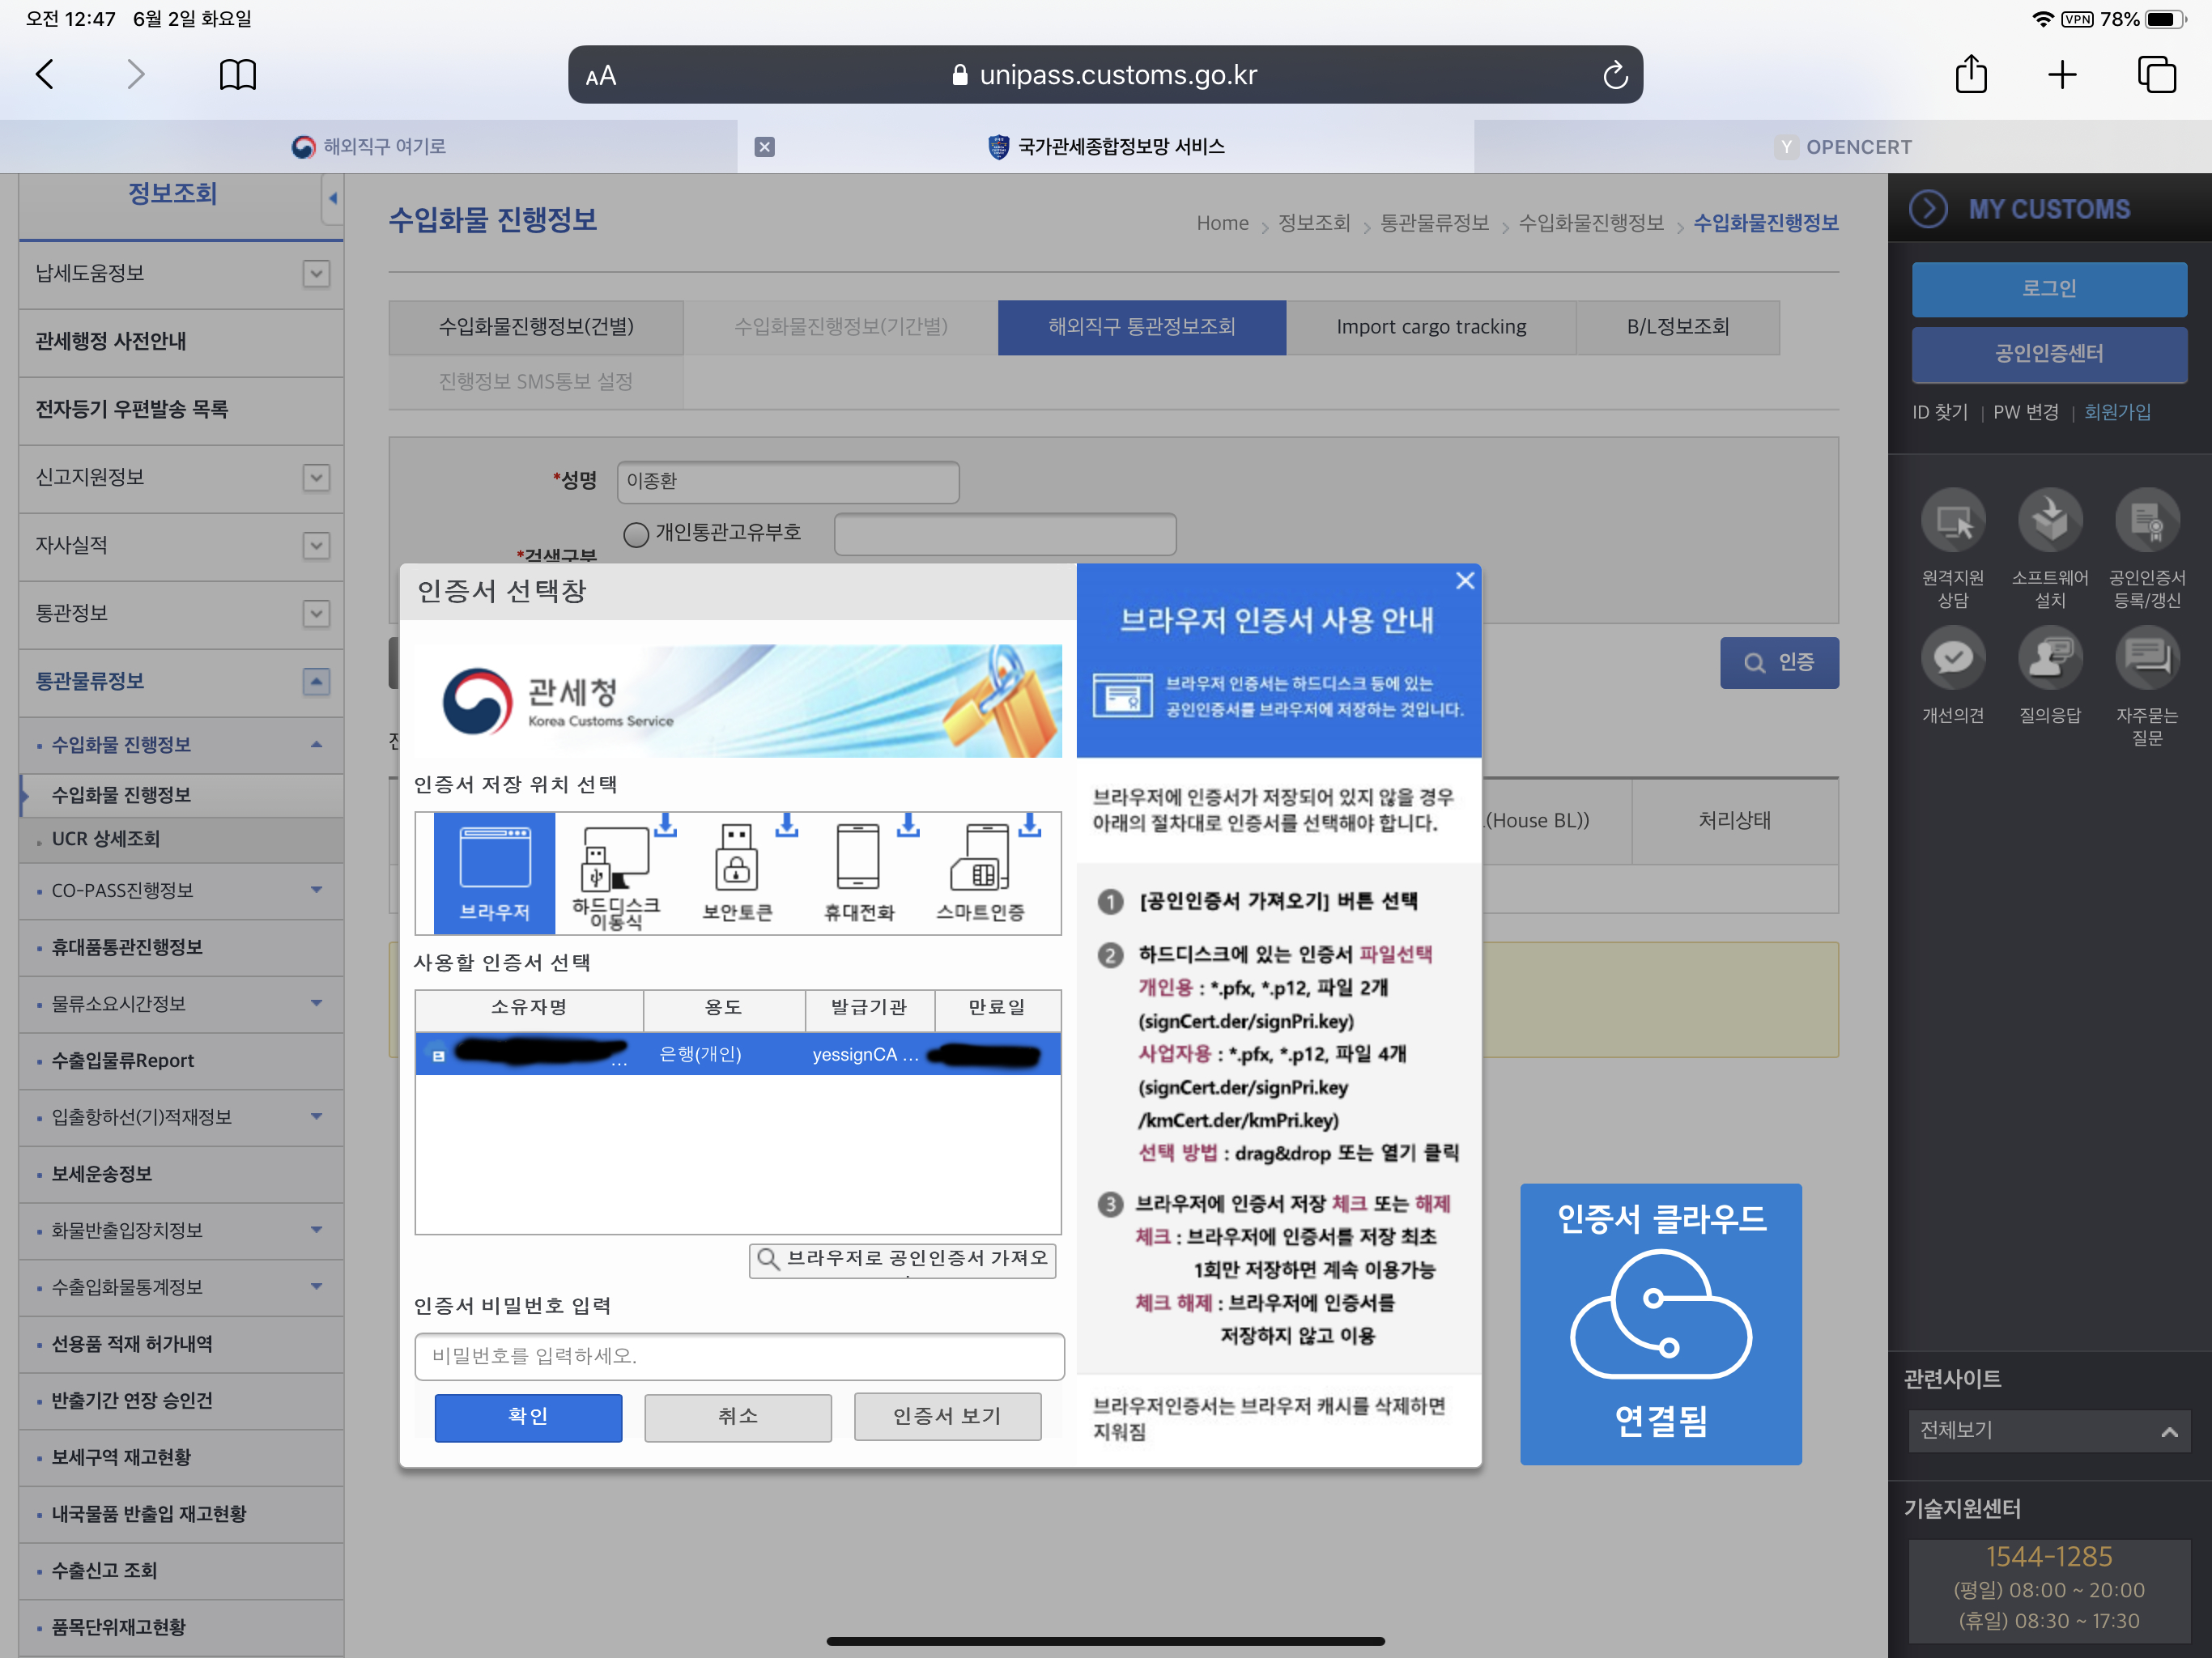Image resolution: width=2212 pixels, height=1658 pixels.
Task: Select the 개인통관고유부호 radio button
Action: tap(636, 534)
